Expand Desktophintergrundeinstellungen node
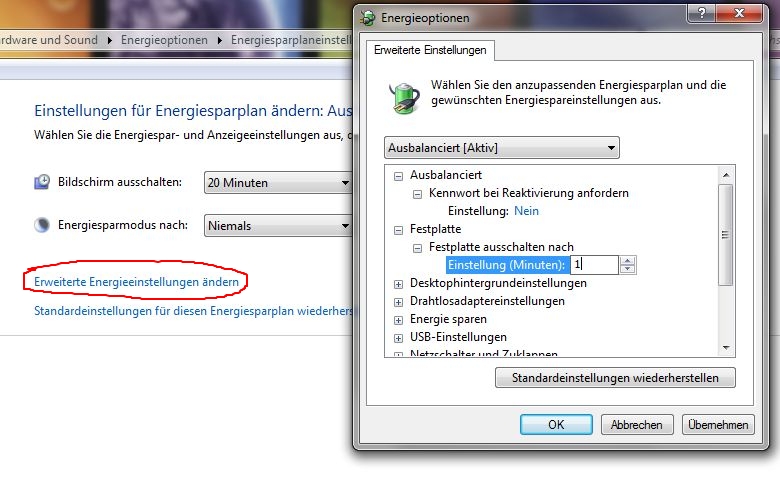The width and height of the screenshot is (780, 490). click(398, 284)
